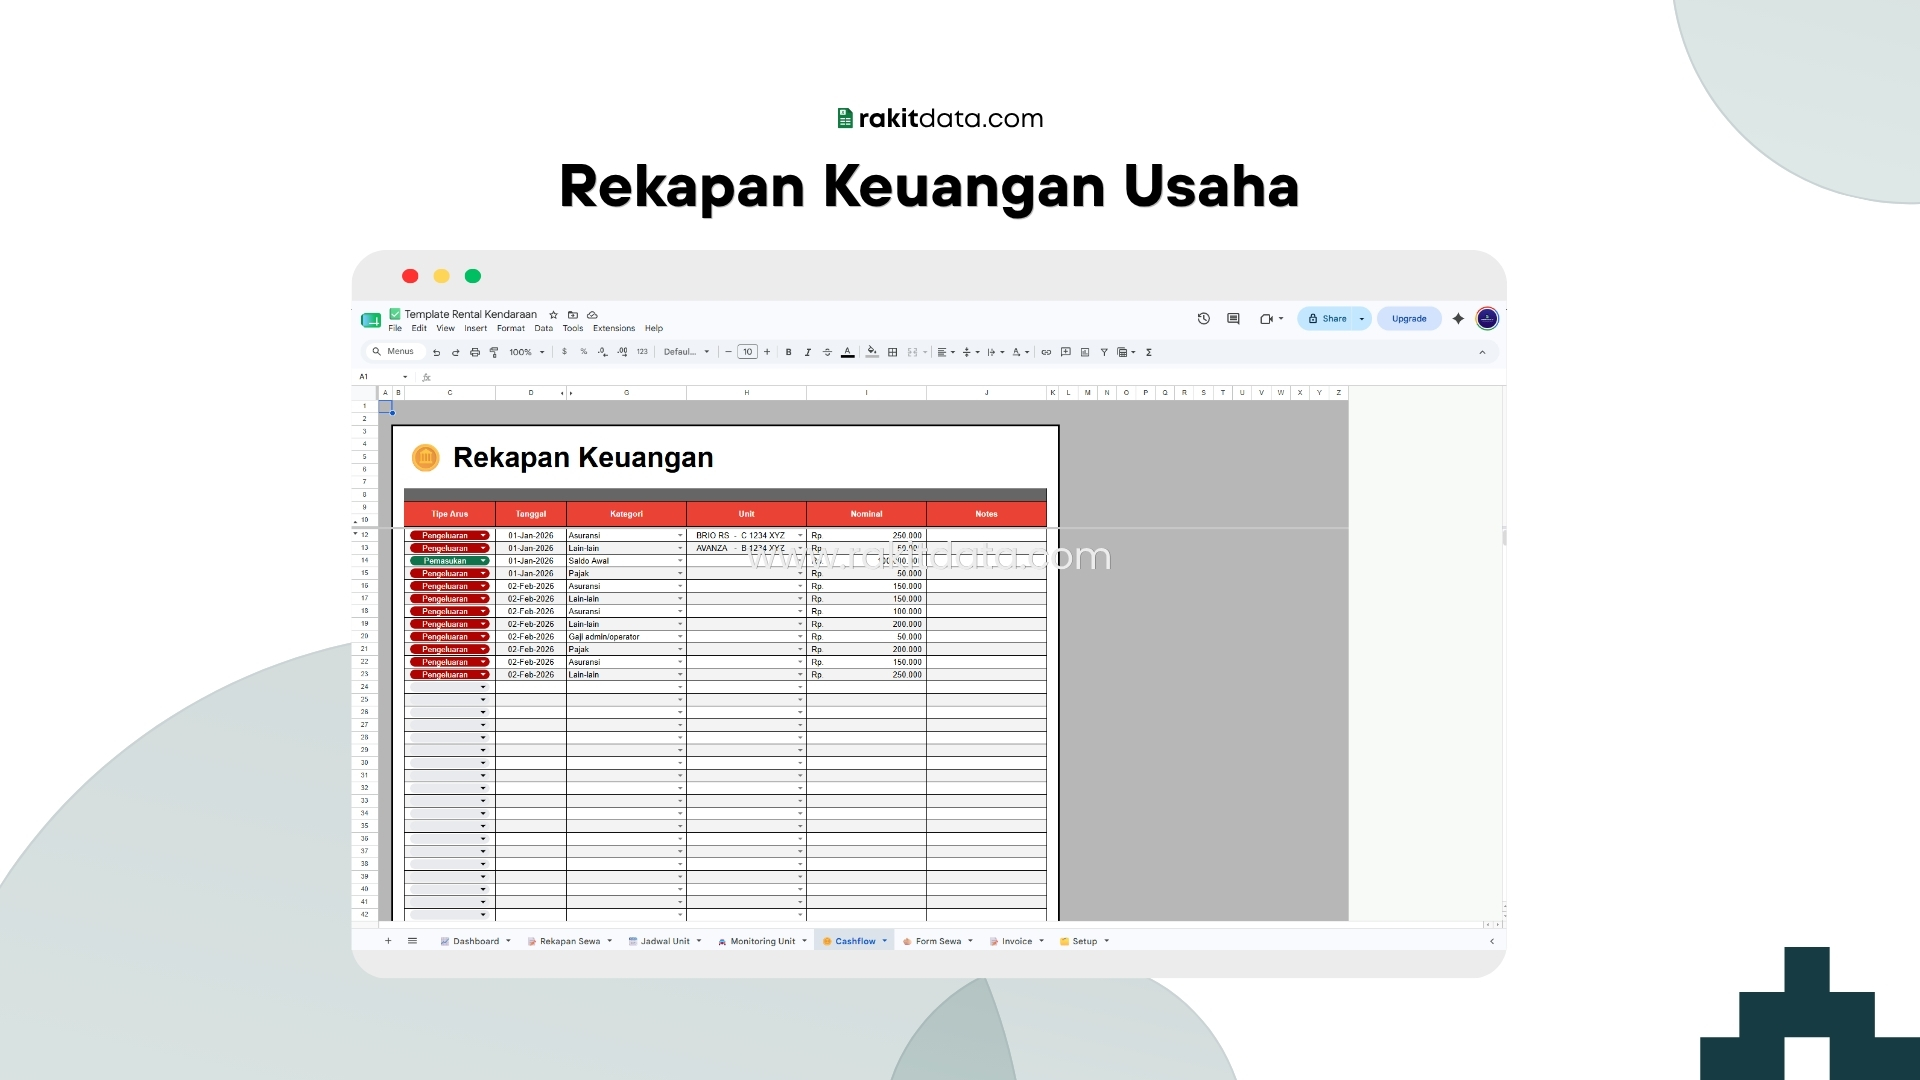
Task: Click the Share button
Action: pyautogui.click(x=1328, y=319)
